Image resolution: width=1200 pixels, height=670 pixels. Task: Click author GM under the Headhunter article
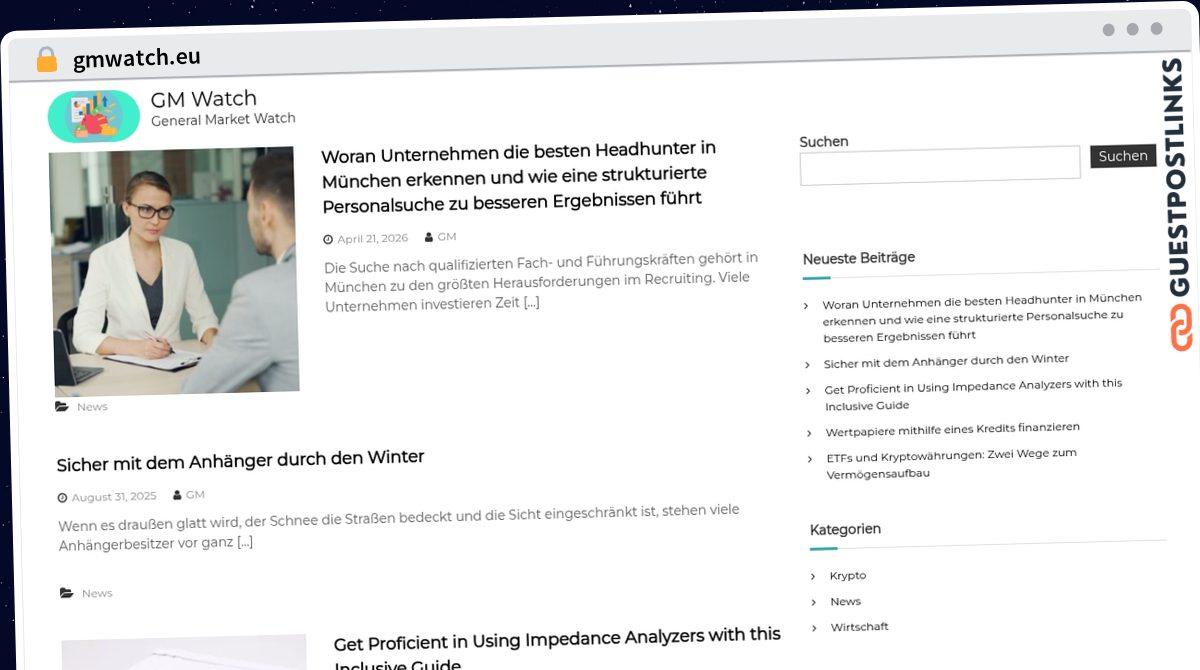tap(447, 237)
